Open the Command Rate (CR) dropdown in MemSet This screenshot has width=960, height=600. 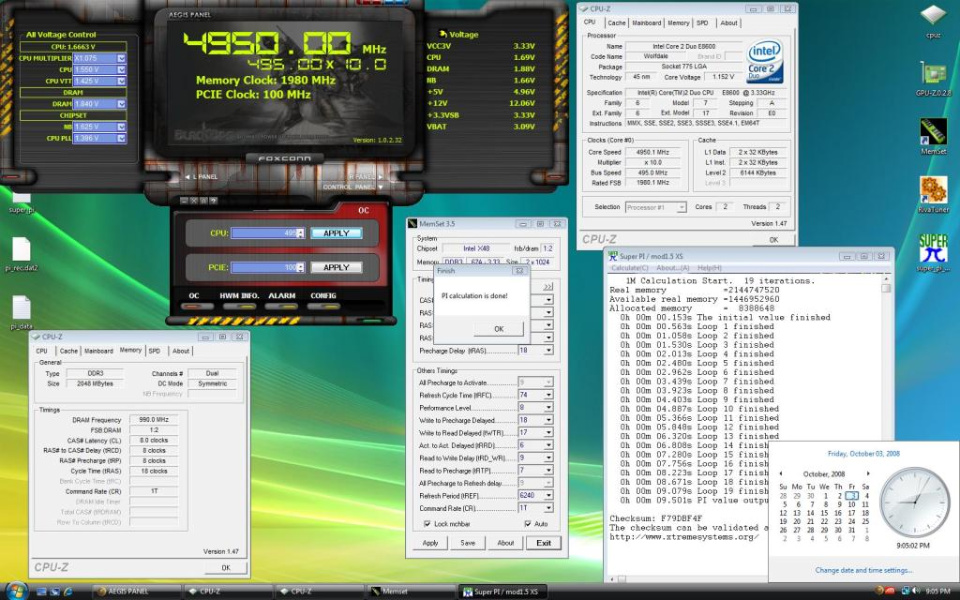pyautogui.click(x=548, y=508)
